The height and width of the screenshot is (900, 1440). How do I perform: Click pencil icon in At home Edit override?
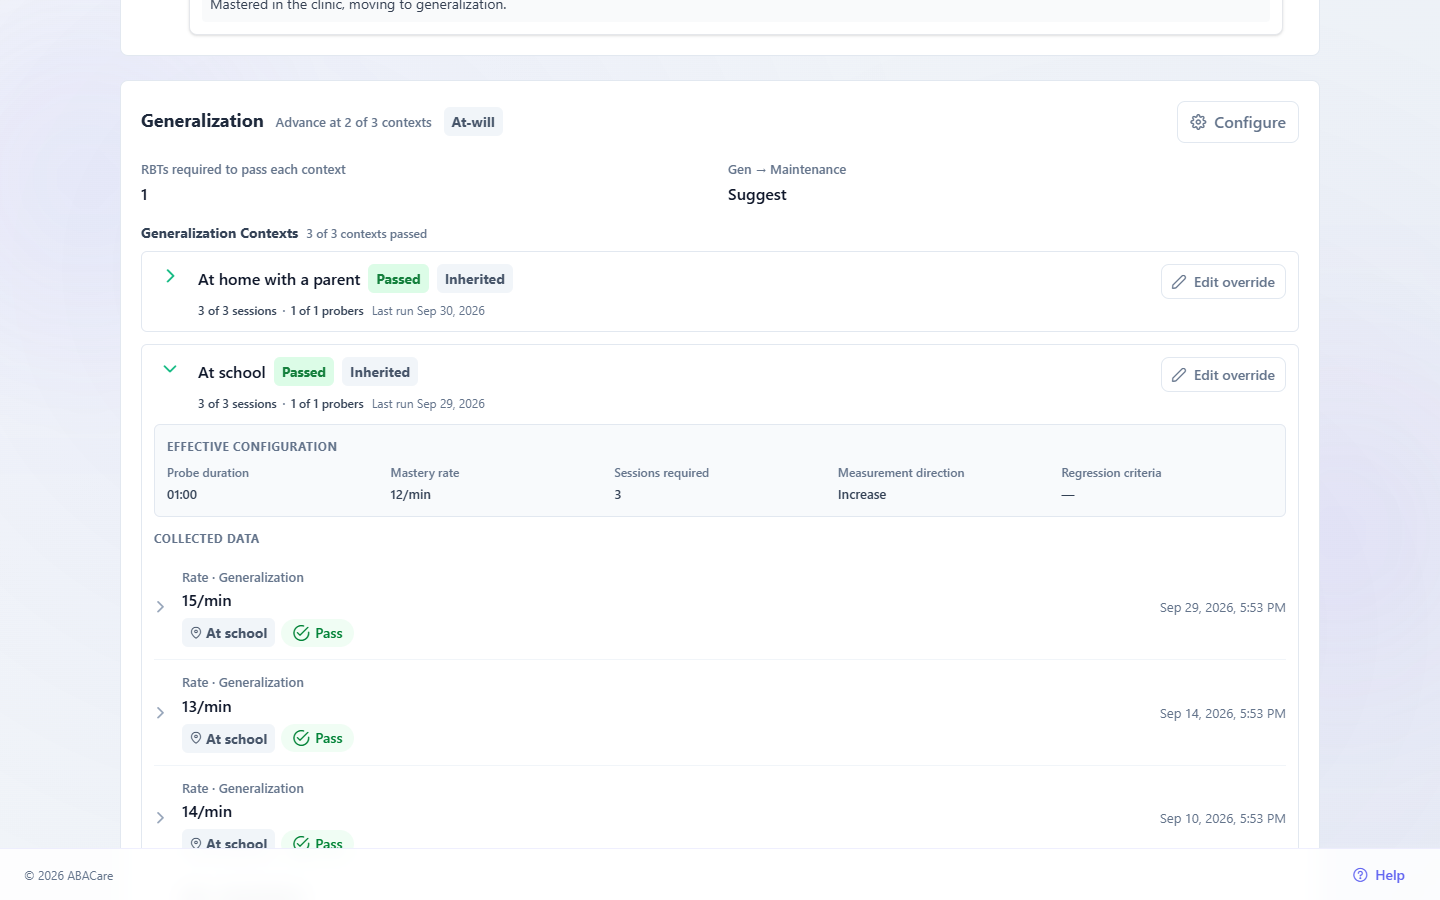pyautogui.click(x=1179, y=282)
